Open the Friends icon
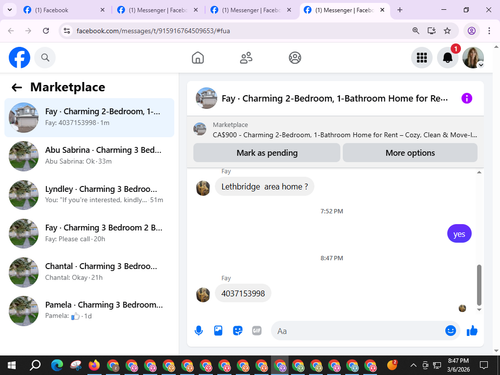Viewport: 500px width, 375px height. tap(246, 58)
